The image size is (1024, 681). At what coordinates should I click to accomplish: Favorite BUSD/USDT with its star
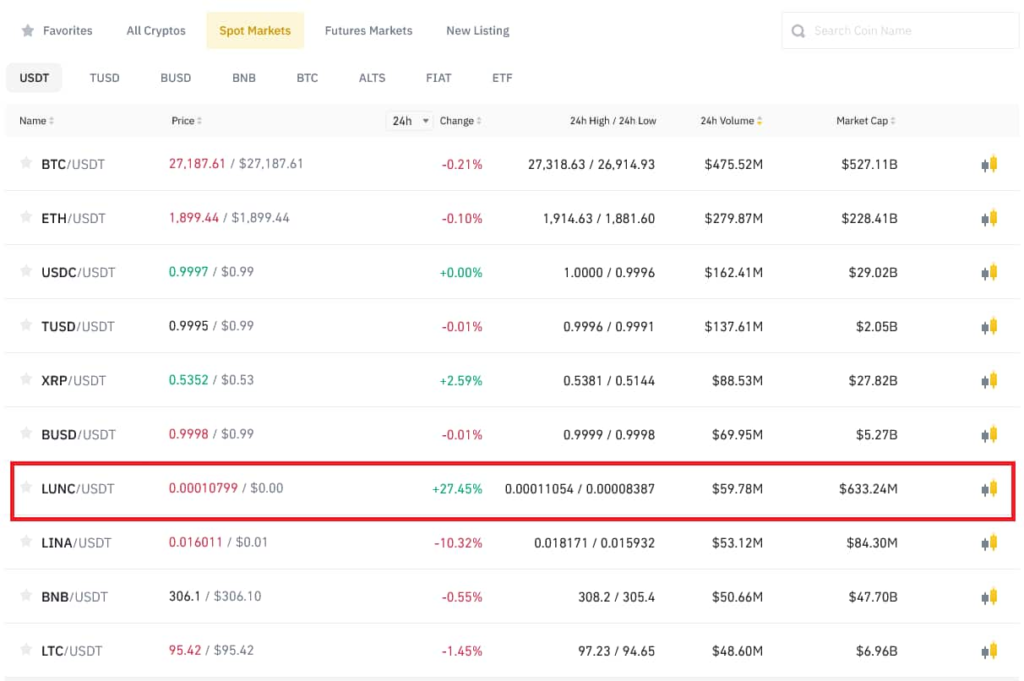tap(26, 434)
